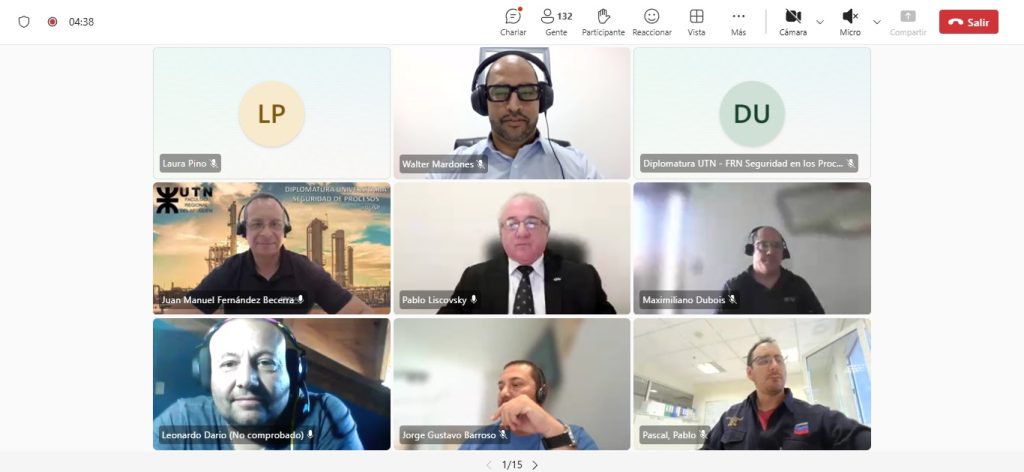This screenshot has width=1024, height=472.
Task: Go to previous page of participants
Action: [488, 465]
